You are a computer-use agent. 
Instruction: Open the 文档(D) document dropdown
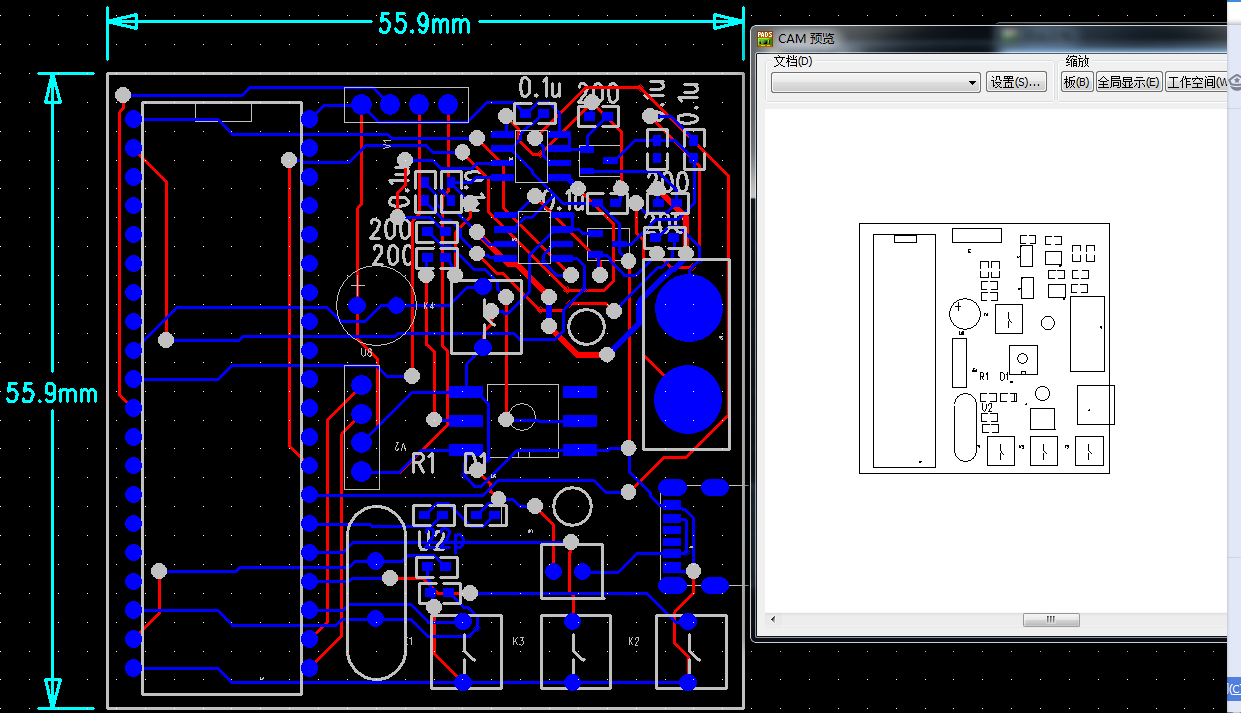tap(875, 83)
